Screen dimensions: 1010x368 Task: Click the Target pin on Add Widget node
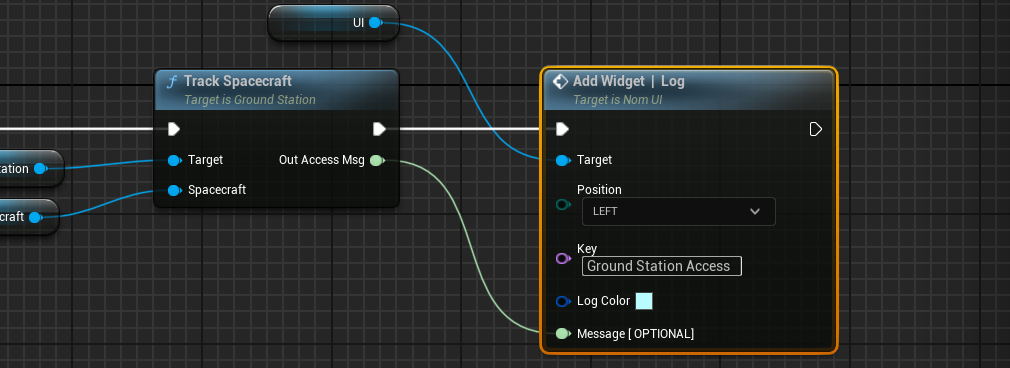(x=563, y=160)
